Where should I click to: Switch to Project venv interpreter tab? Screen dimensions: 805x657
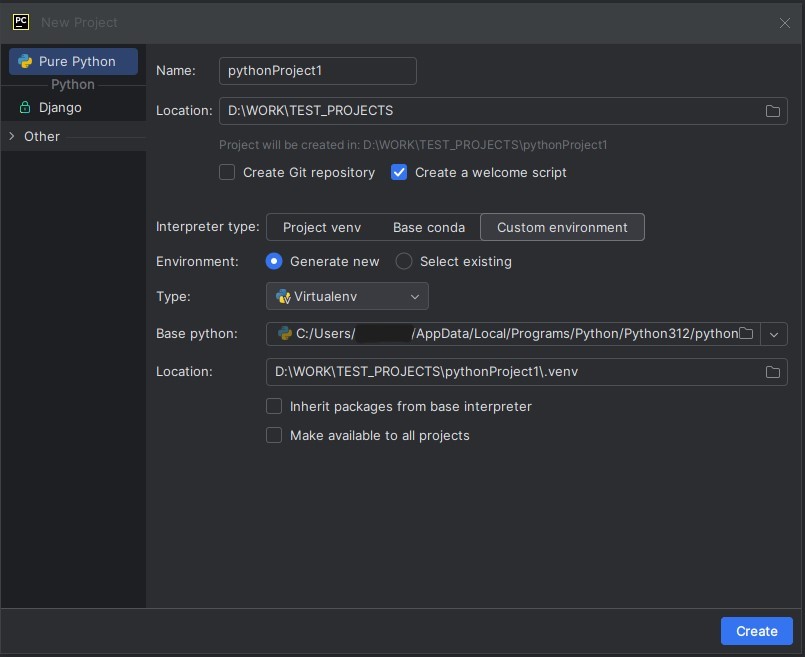[x=321, y=227]
